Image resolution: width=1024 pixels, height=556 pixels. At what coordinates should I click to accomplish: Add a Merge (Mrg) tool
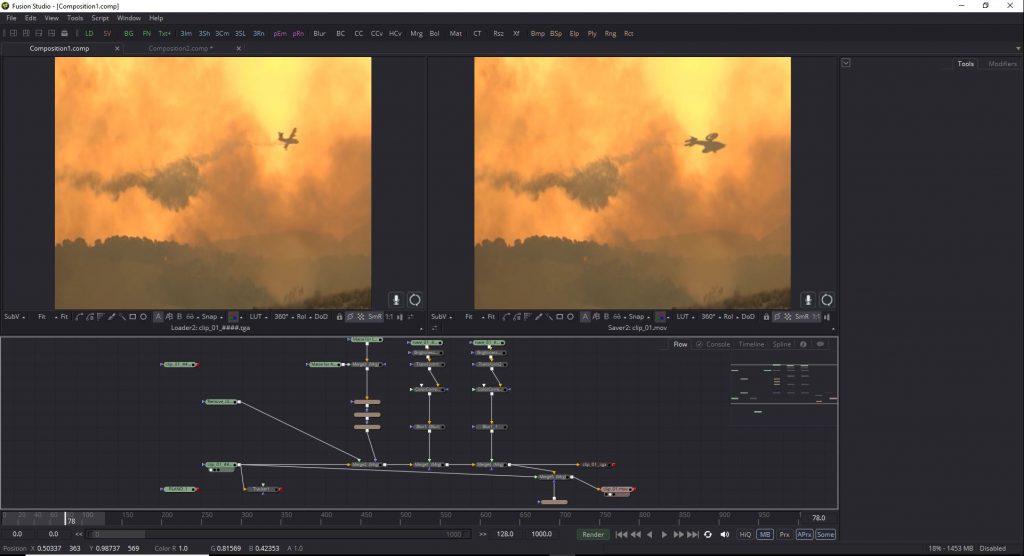pyautogui.click(x=417, y=33)
